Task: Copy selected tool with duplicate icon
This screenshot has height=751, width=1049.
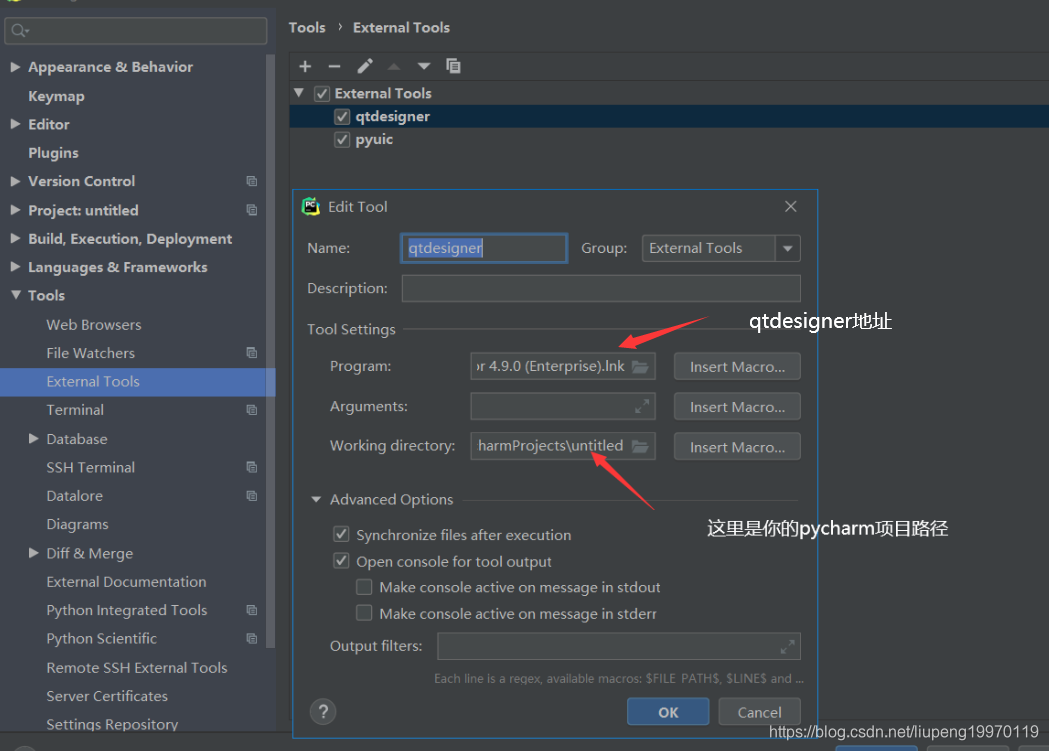Action: 454,66
